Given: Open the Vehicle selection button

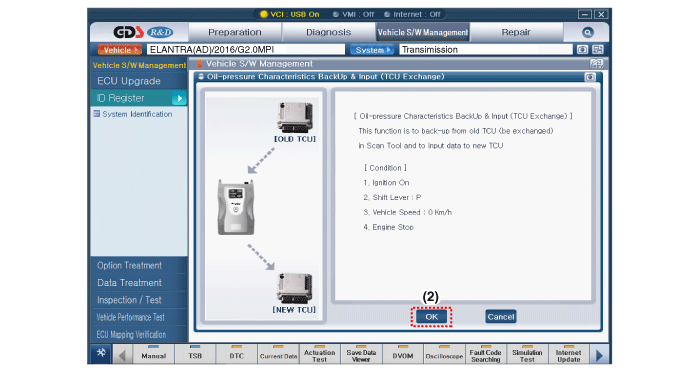Looking at the screenshot, I should [x=119, y=50].
